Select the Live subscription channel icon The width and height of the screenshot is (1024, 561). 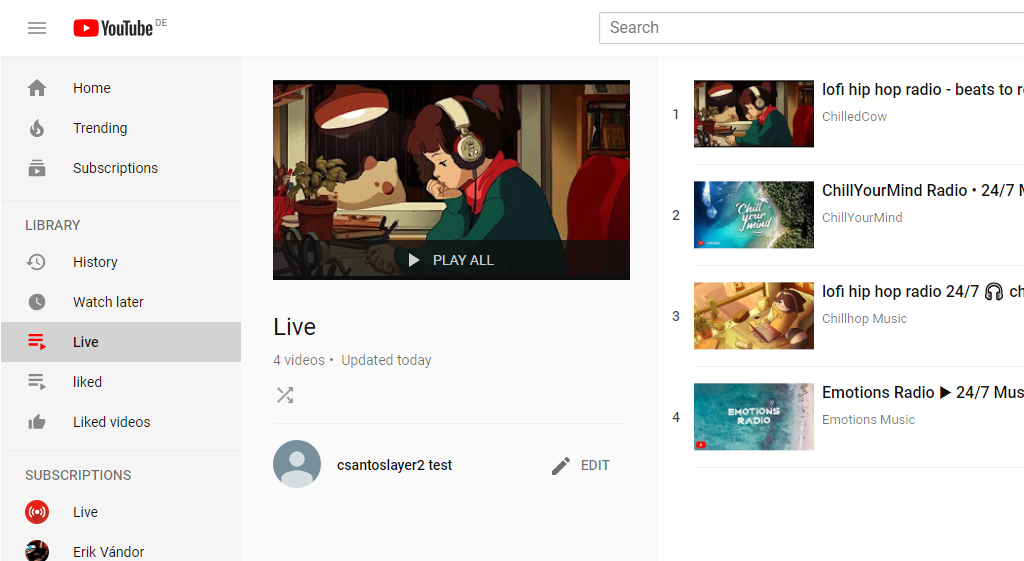coord(37,512)
